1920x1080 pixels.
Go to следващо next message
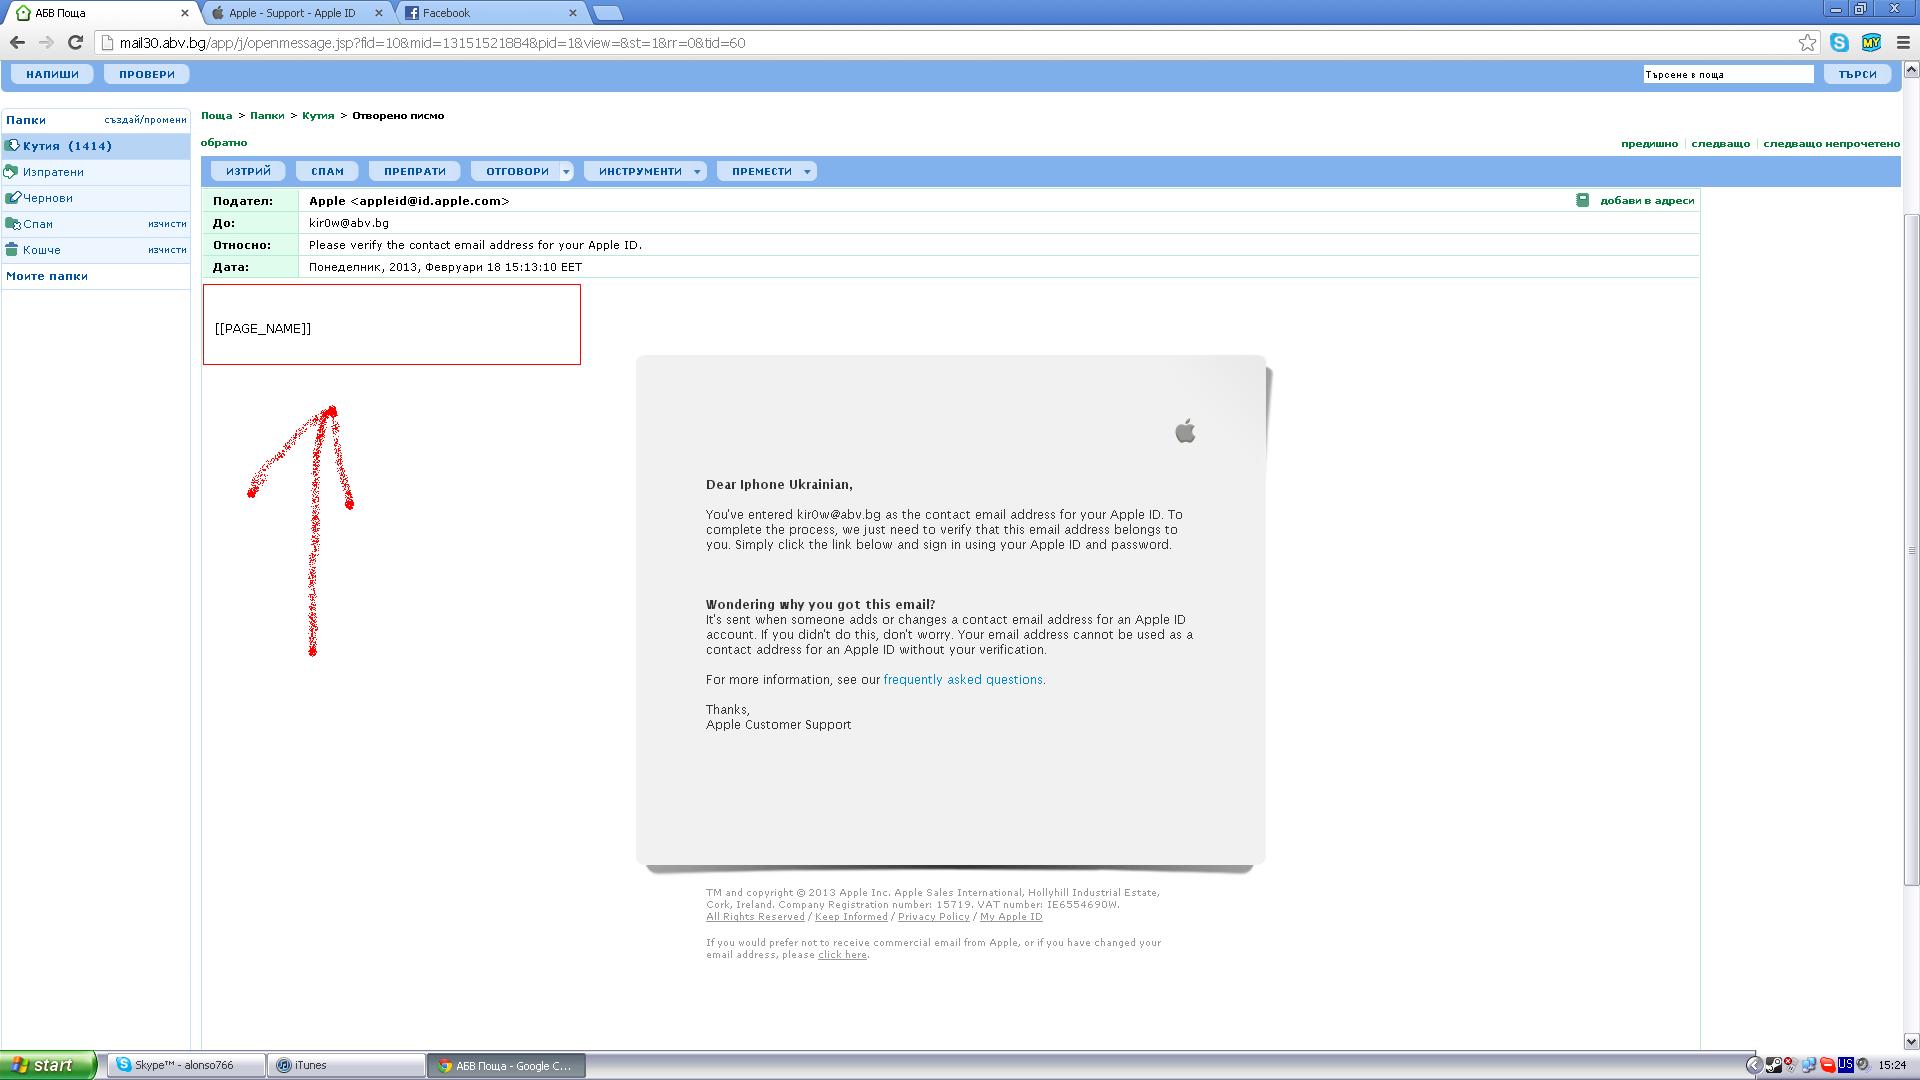1720,143
